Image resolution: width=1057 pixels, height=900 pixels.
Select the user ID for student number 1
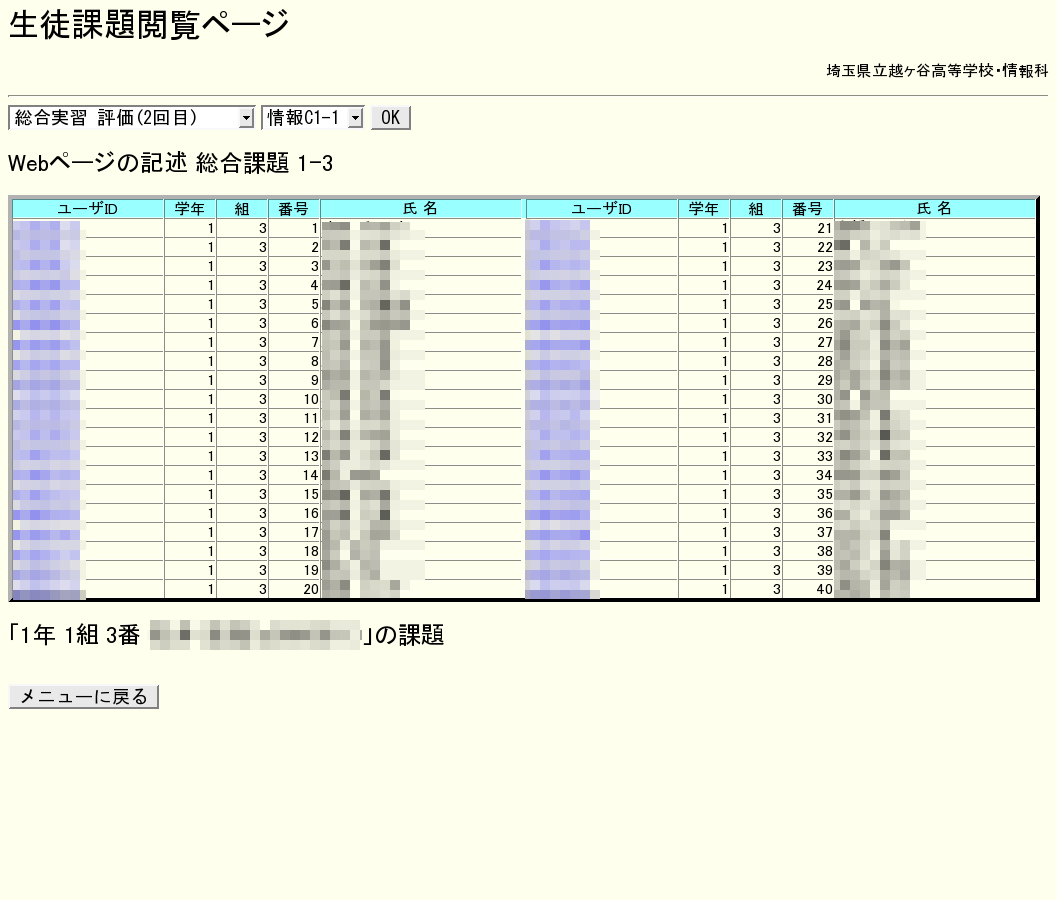(48, 229)
